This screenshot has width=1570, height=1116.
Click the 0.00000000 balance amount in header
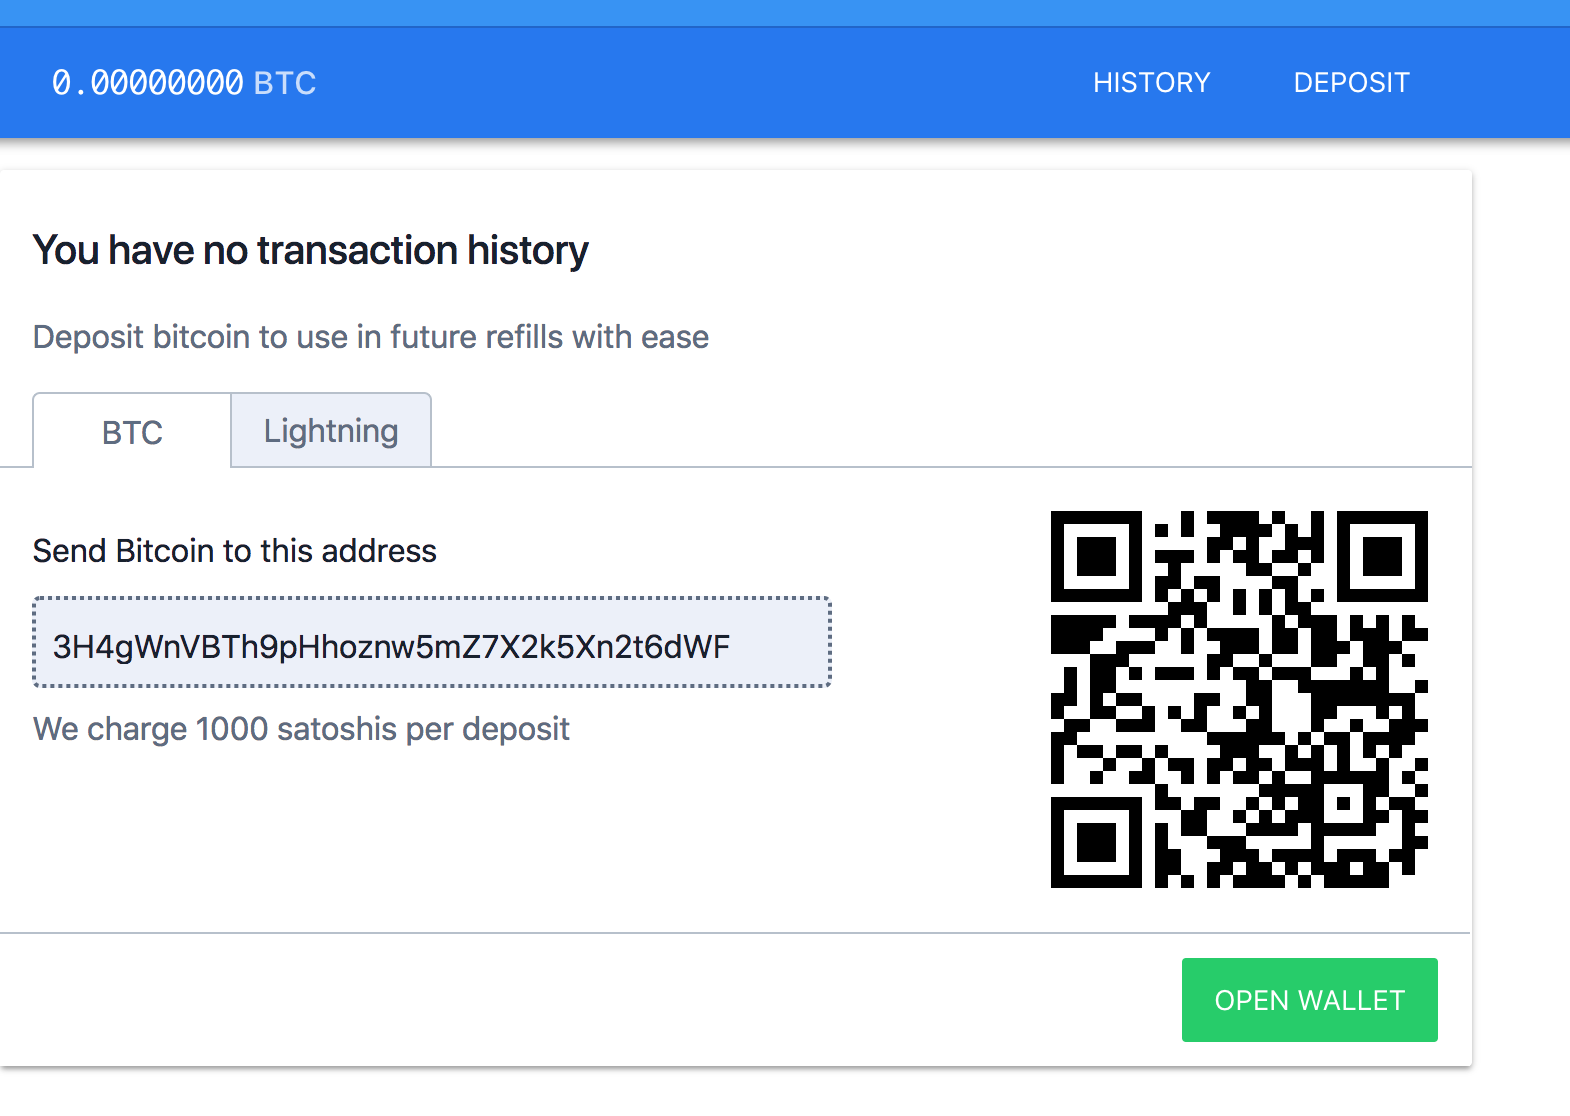(148, 82)
